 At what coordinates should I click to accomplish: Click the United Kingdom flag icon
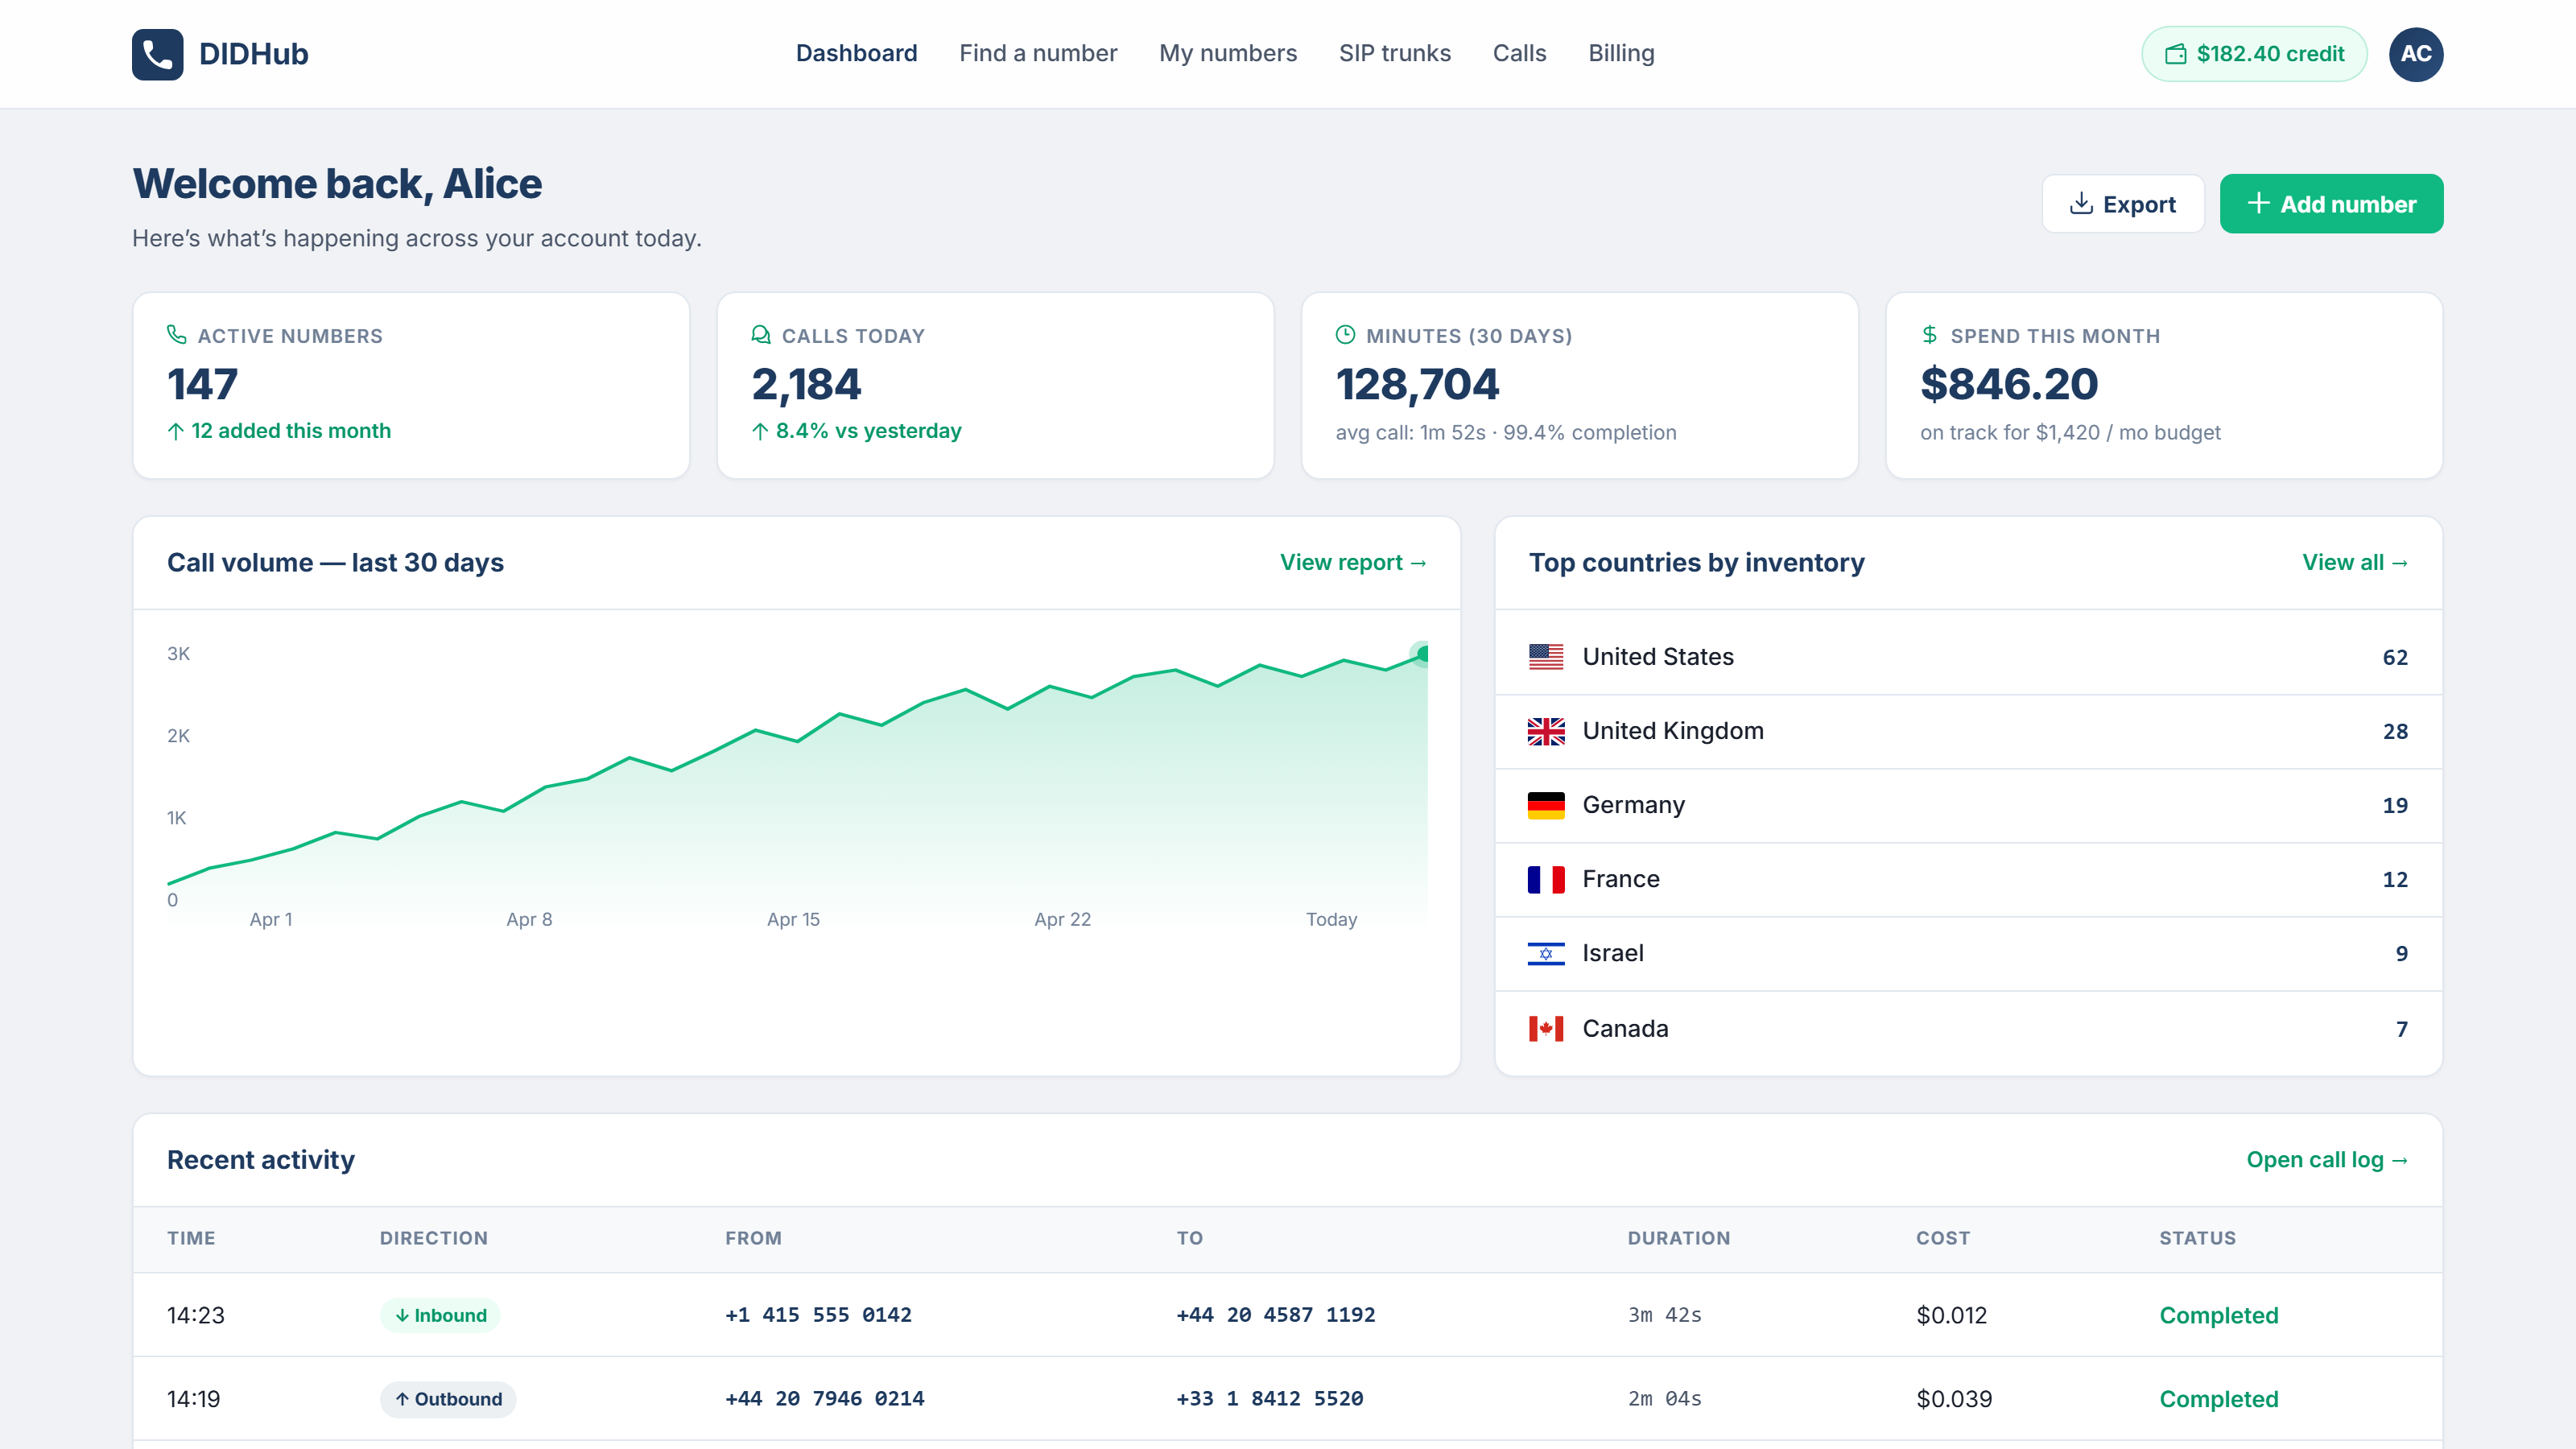(x=1545, y=731)
